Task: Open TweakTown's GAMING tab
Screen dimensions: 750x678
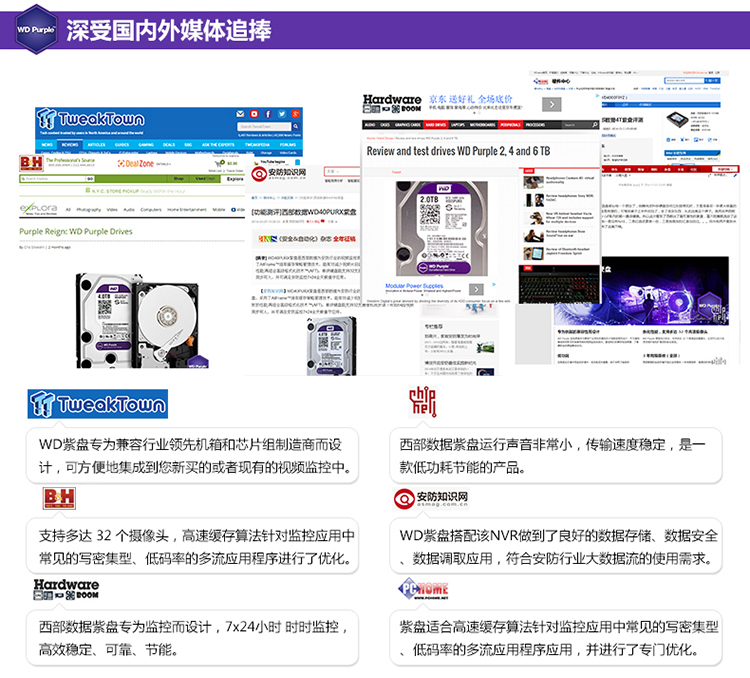Action: click(146, 144)
